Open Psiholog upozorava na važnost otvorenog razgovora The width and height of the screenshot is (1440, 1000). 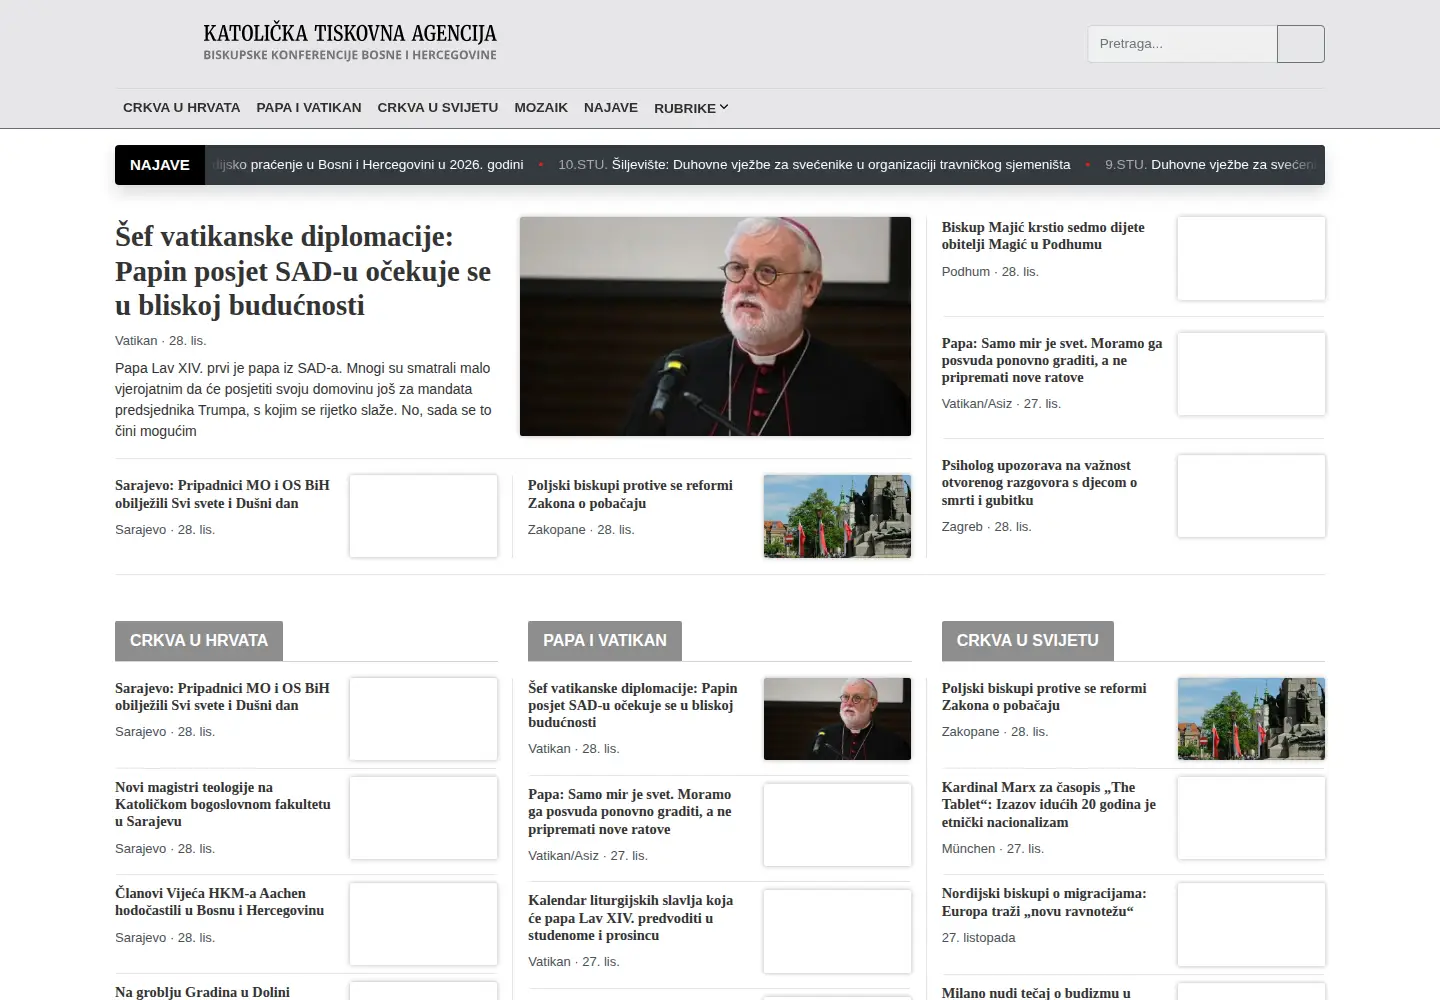pos(1040,483)
